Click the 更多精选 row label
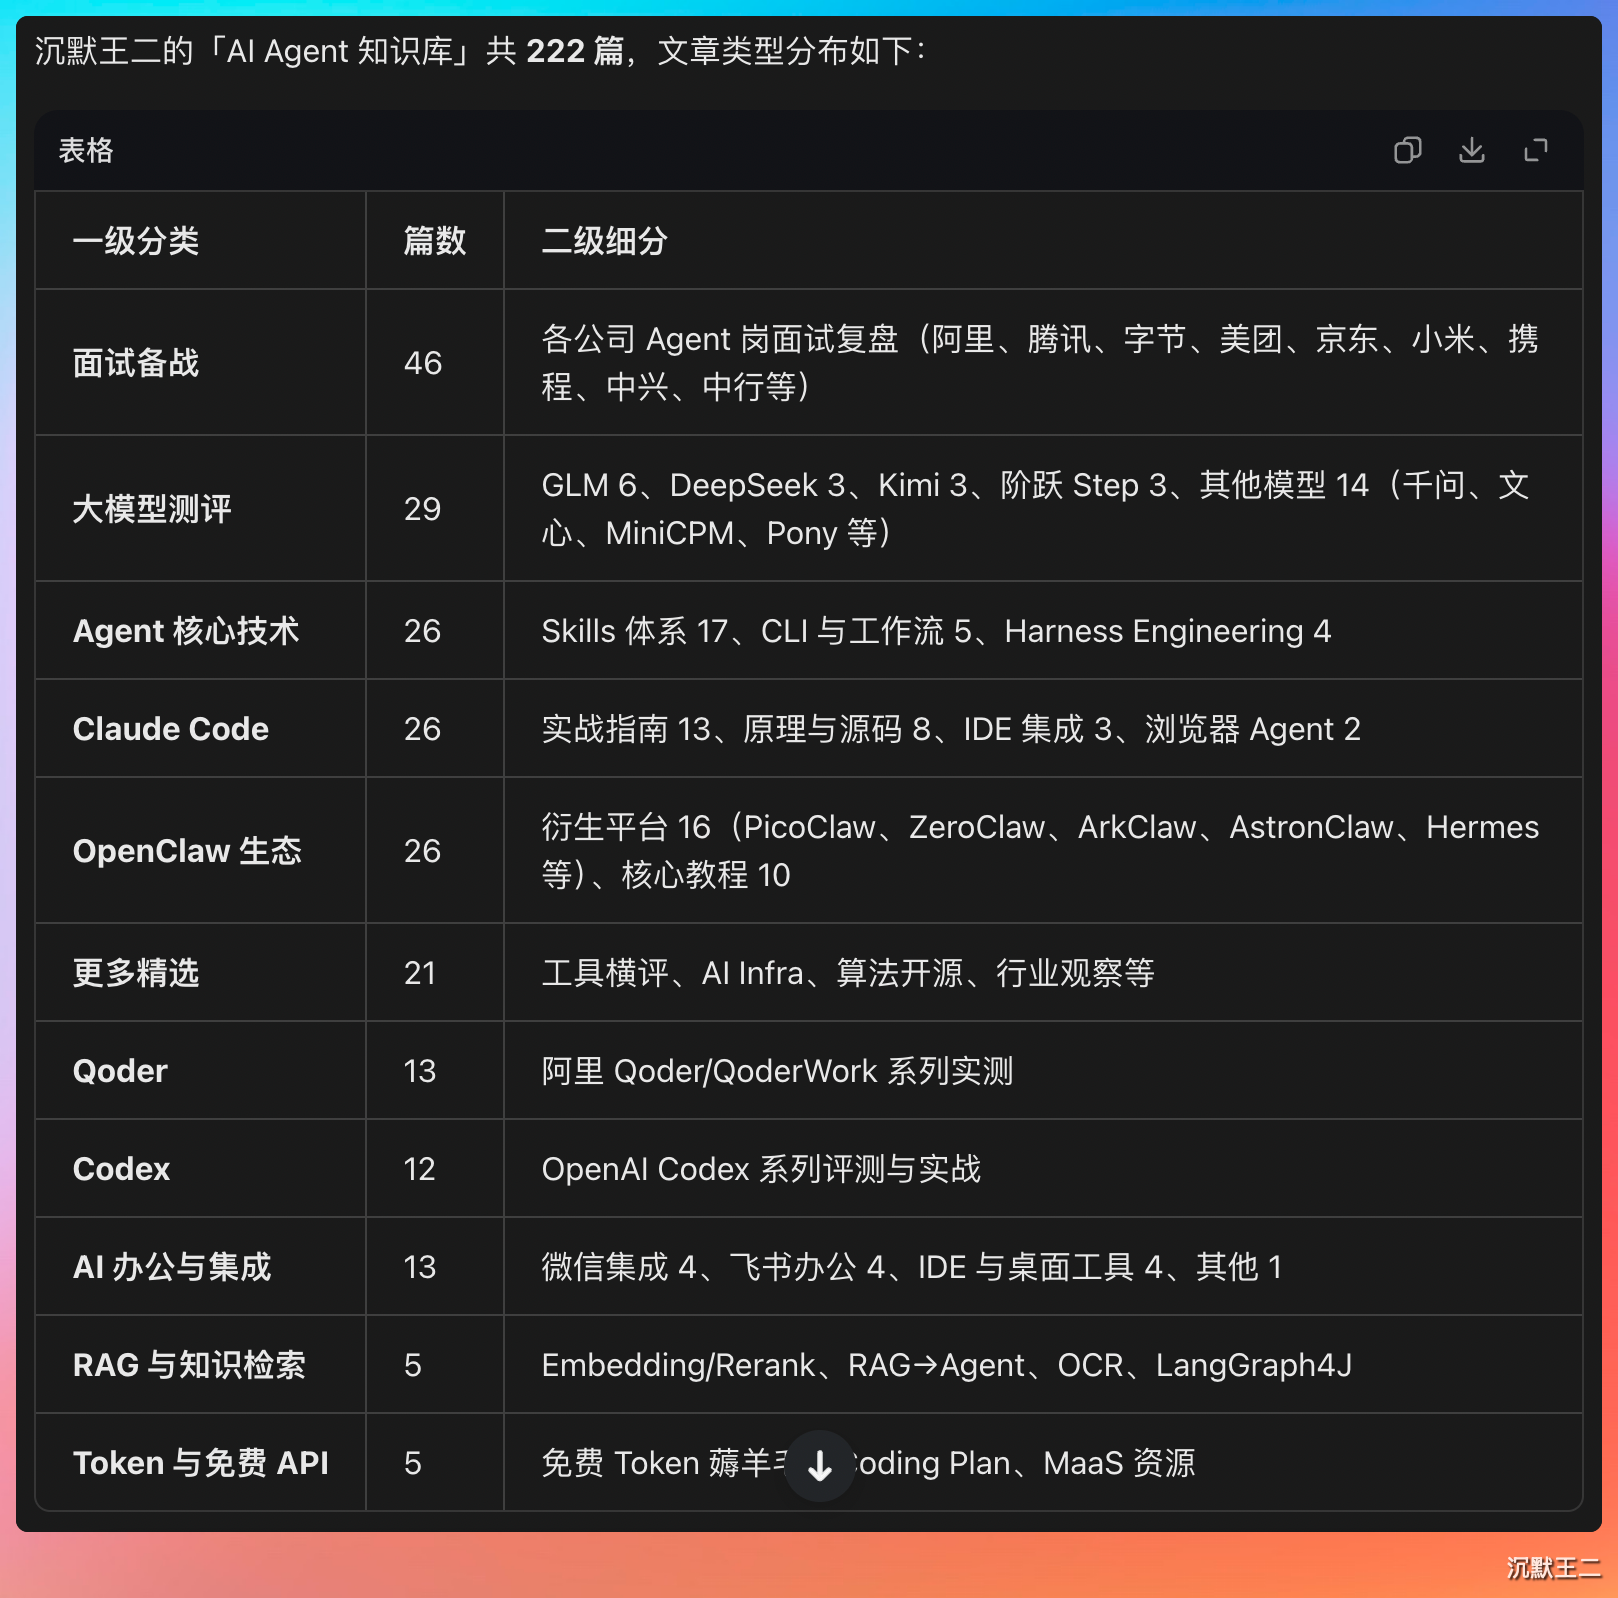 136,972
